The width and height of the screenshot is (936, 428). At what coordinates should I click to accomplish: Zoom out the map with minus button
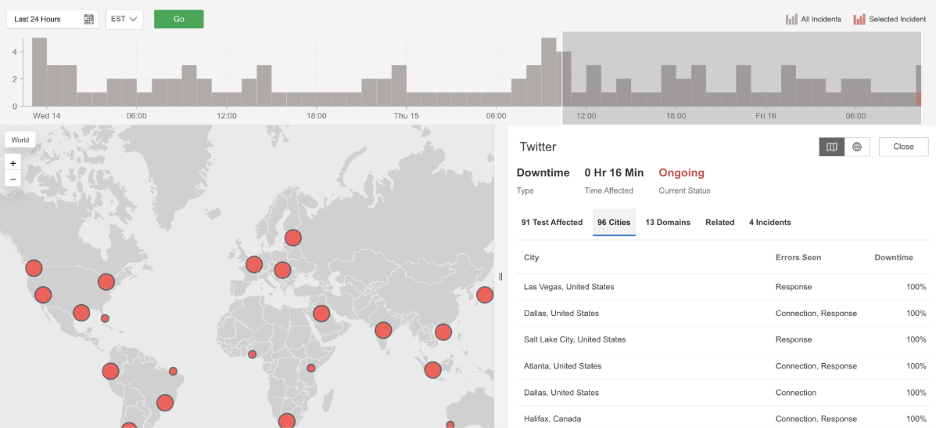[13, 178]
